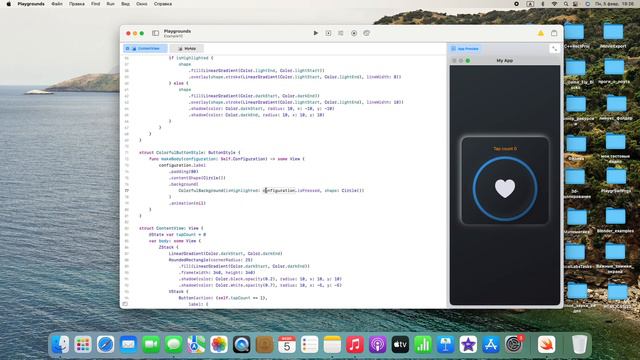
Task: Select the MovieExport desktop folder
Action: pyautogui.click(x=613, y=36)
